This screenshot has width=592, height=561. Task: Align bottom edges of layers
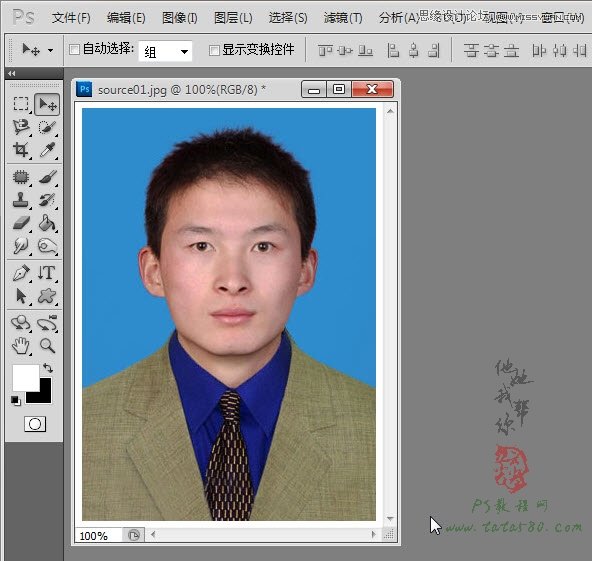[x=365, y=50]
